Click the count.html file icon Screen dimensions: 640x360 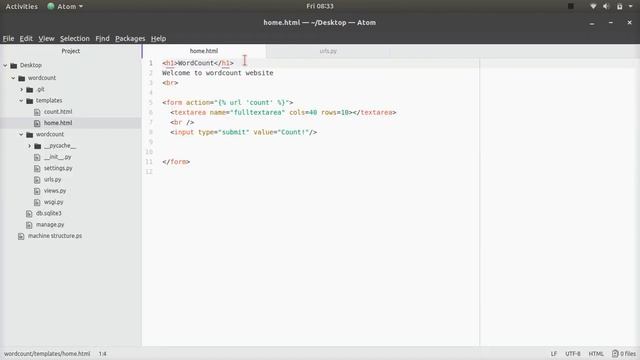pos(37,112)
